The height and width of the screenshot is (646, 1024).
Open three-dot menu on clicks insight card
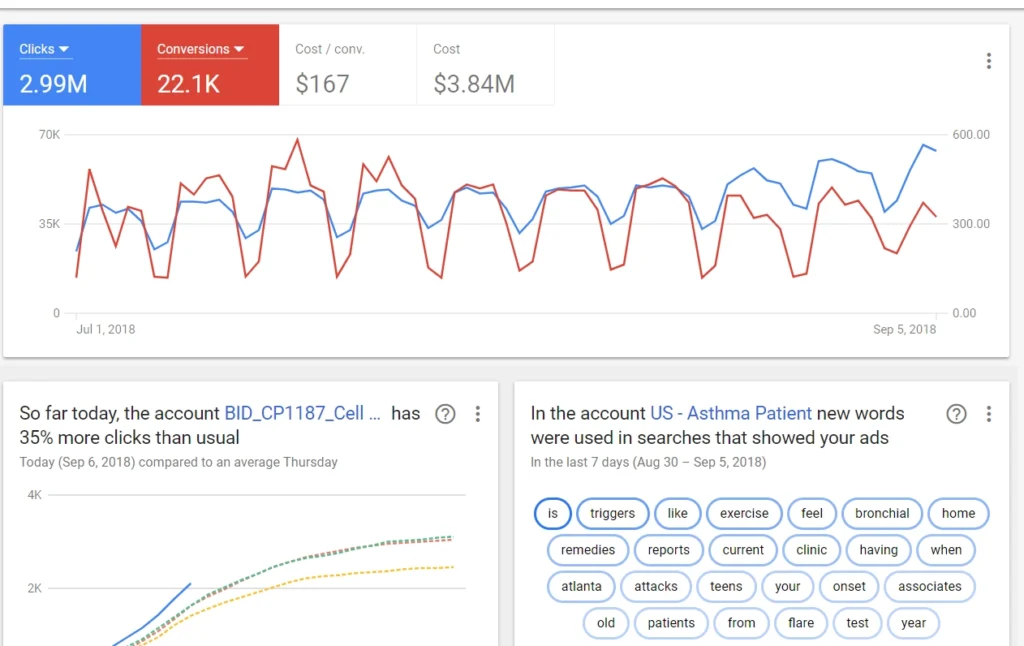478,413
